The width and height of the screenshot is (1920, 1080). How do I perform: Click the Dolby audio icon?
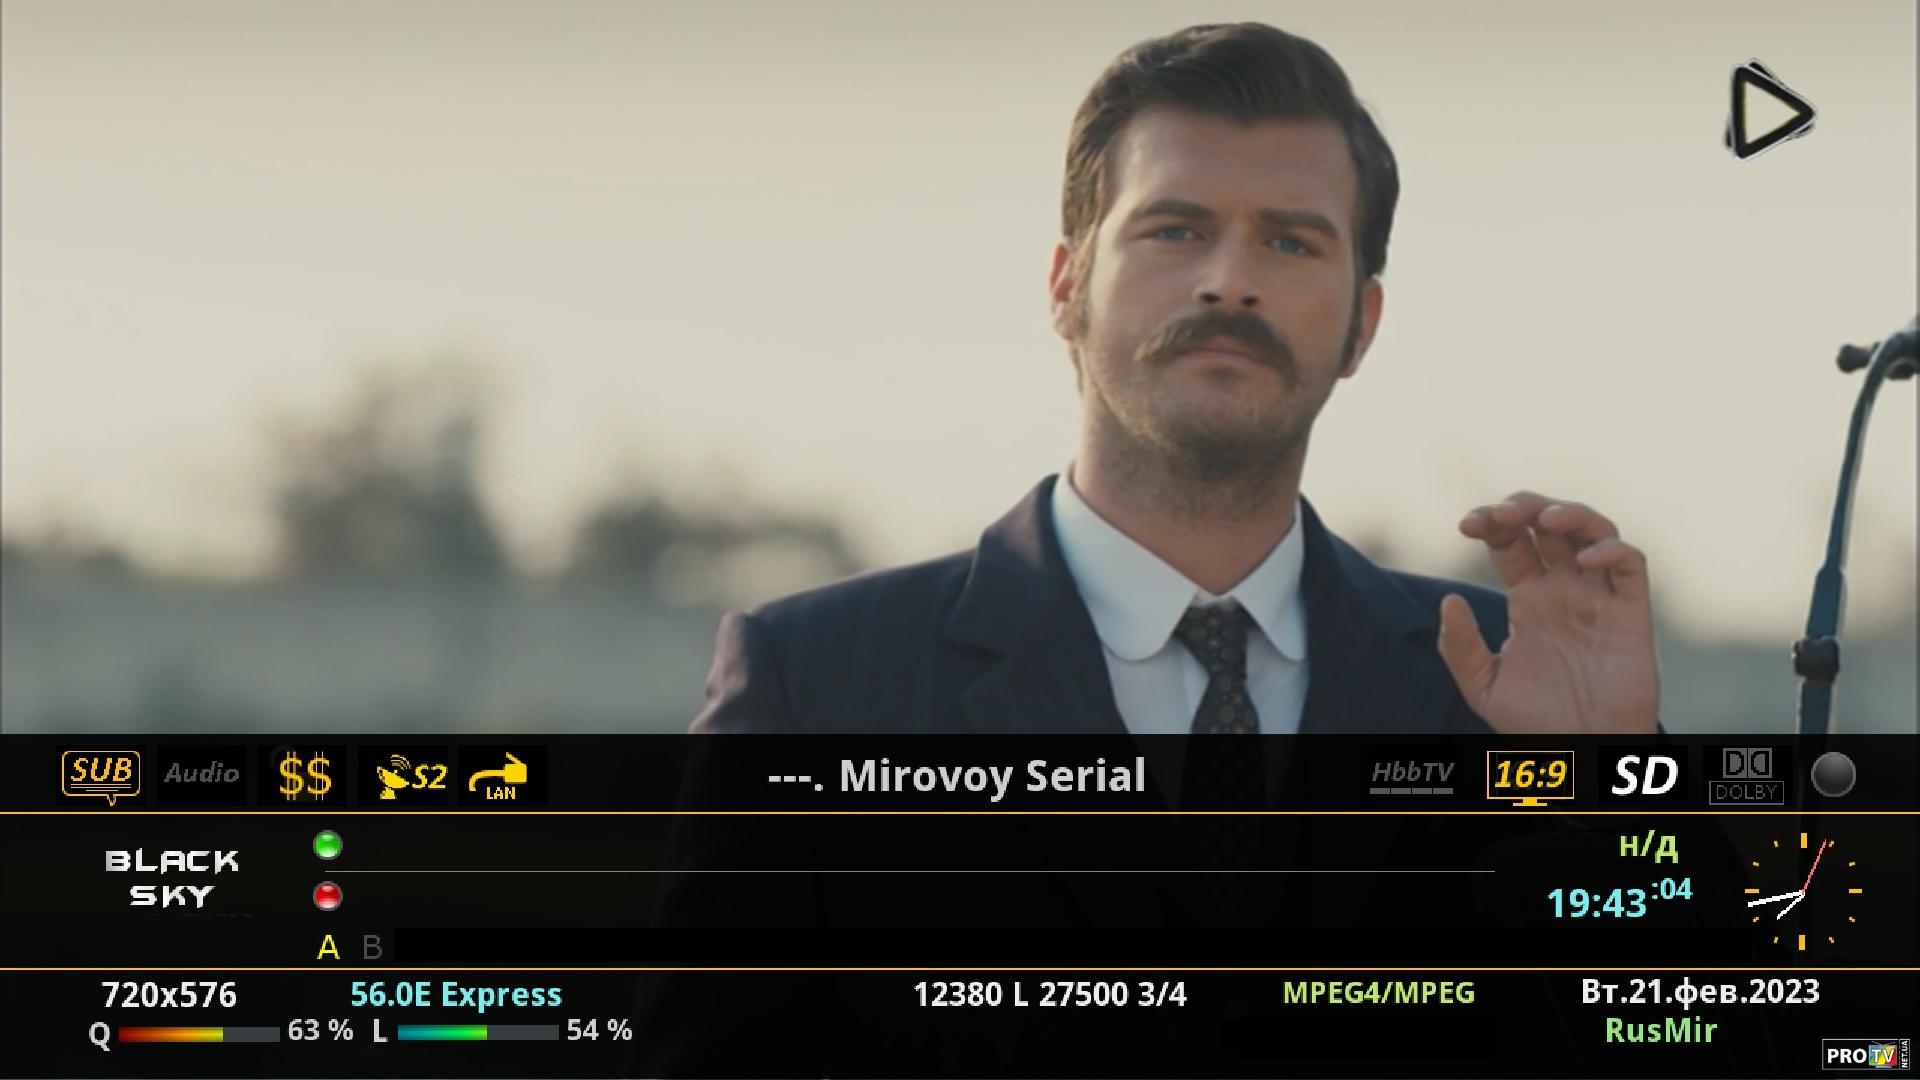click(x=1746, y=776)
